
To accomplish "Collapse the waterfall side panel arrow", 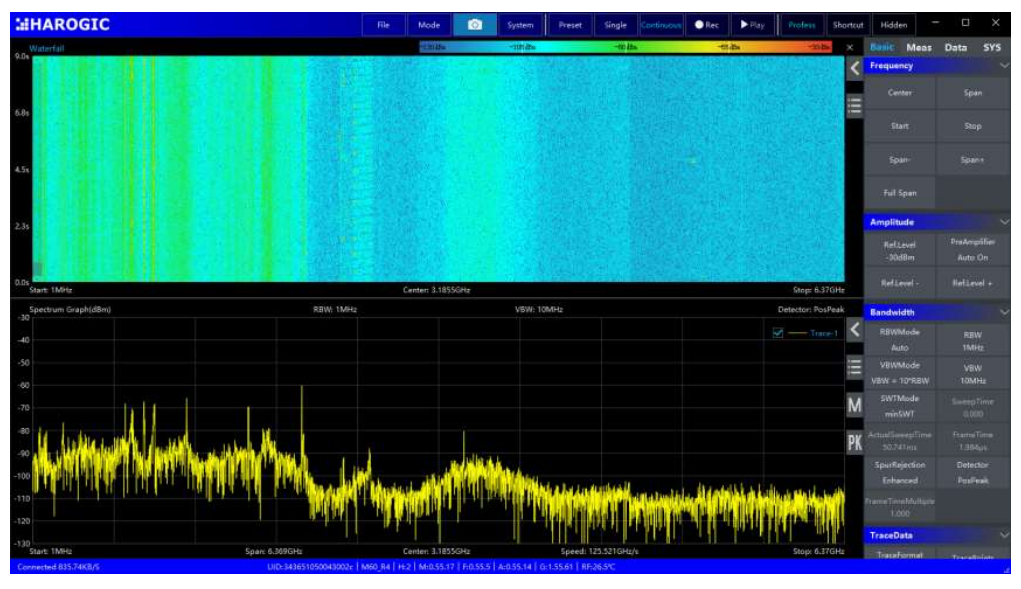I will tap(854, 68).
